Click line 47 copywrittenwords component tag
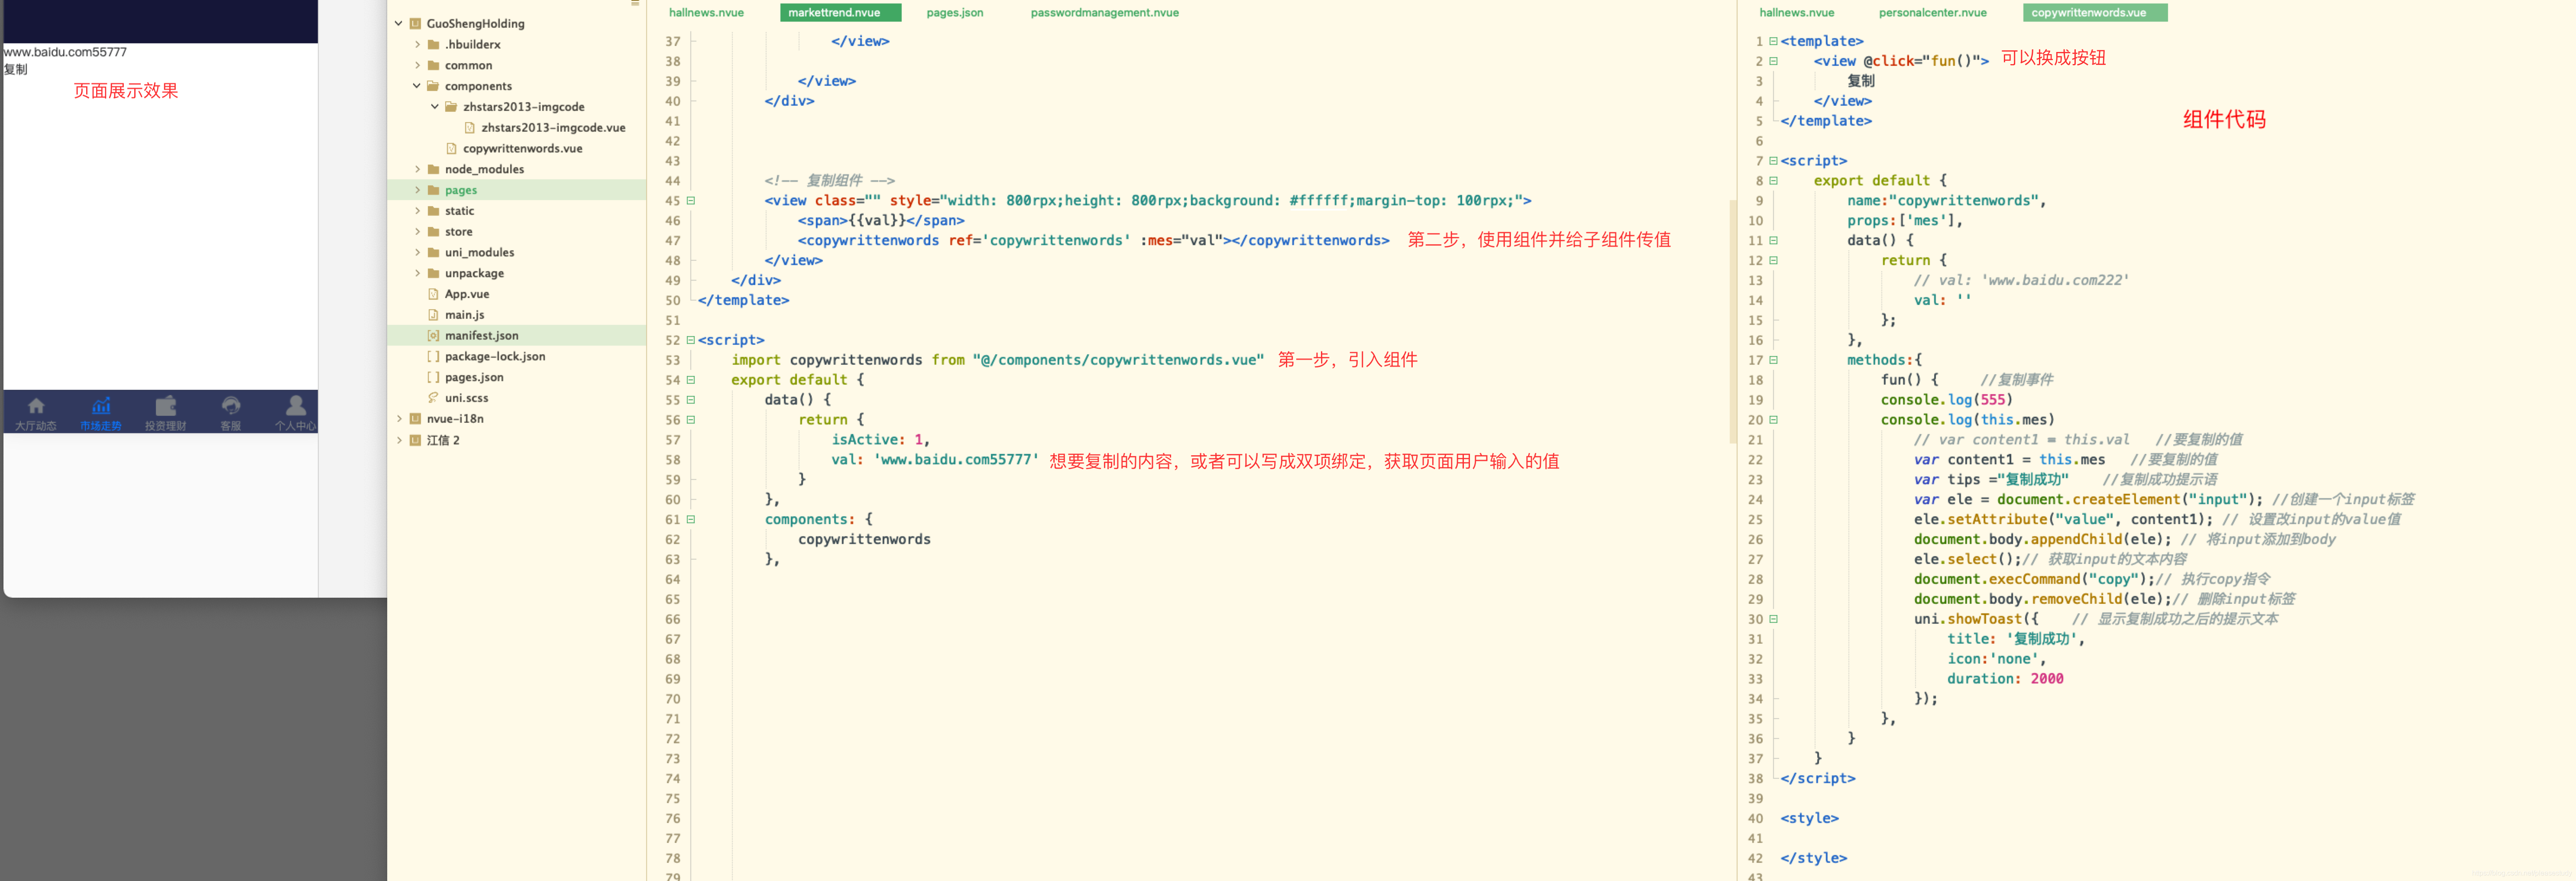 [x=1093, y=241]
